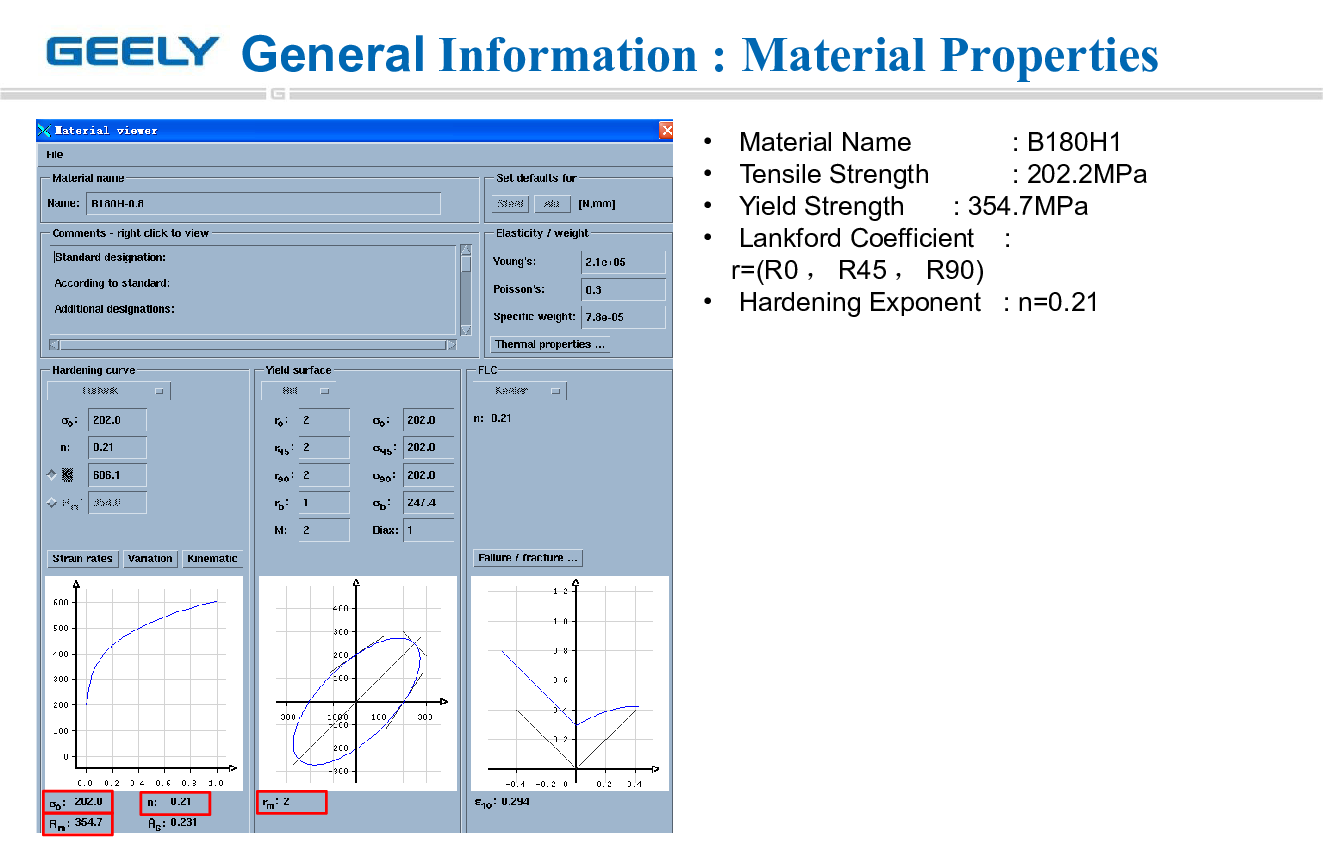The image size is (1323, 850).
Task: Select the Rm radio button in Hardening curve
Action: pos(52,503)
